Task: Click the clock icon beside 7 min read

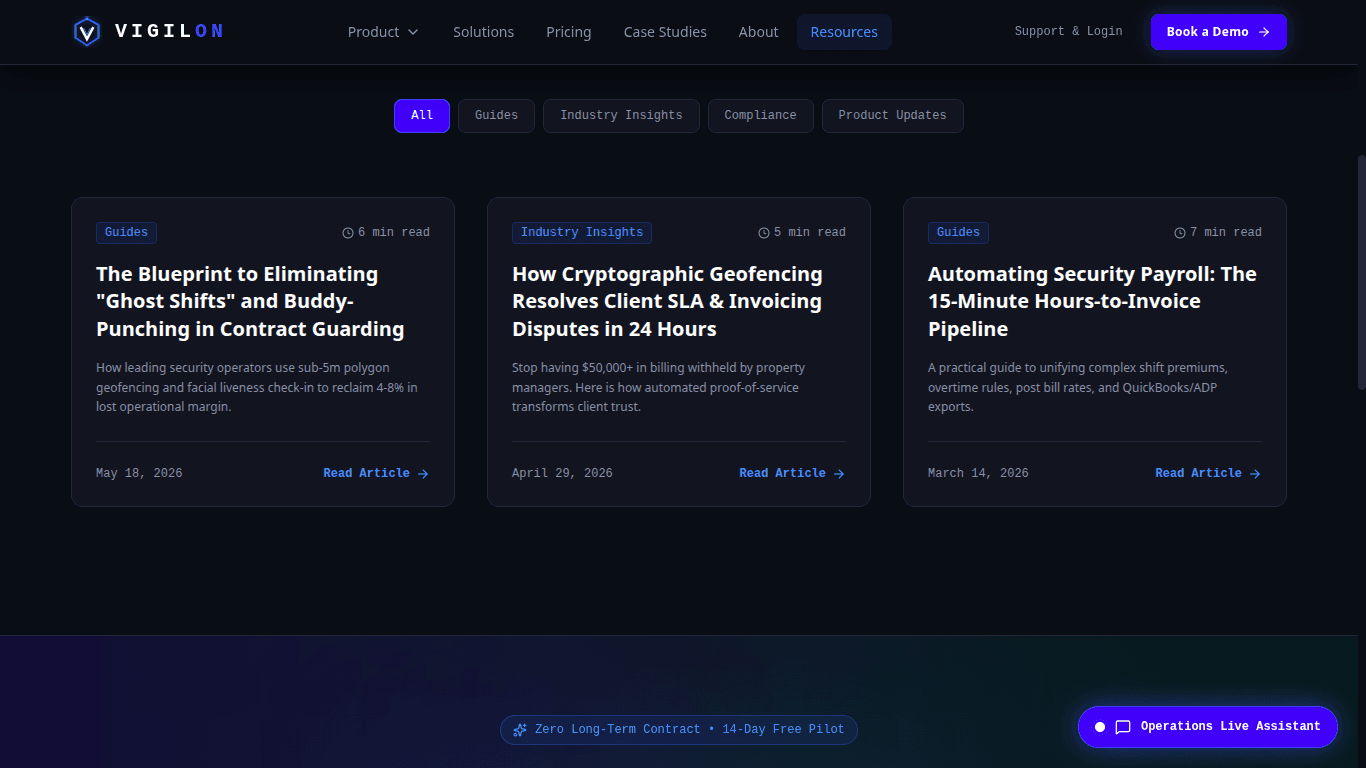Action: point(1180,233)
